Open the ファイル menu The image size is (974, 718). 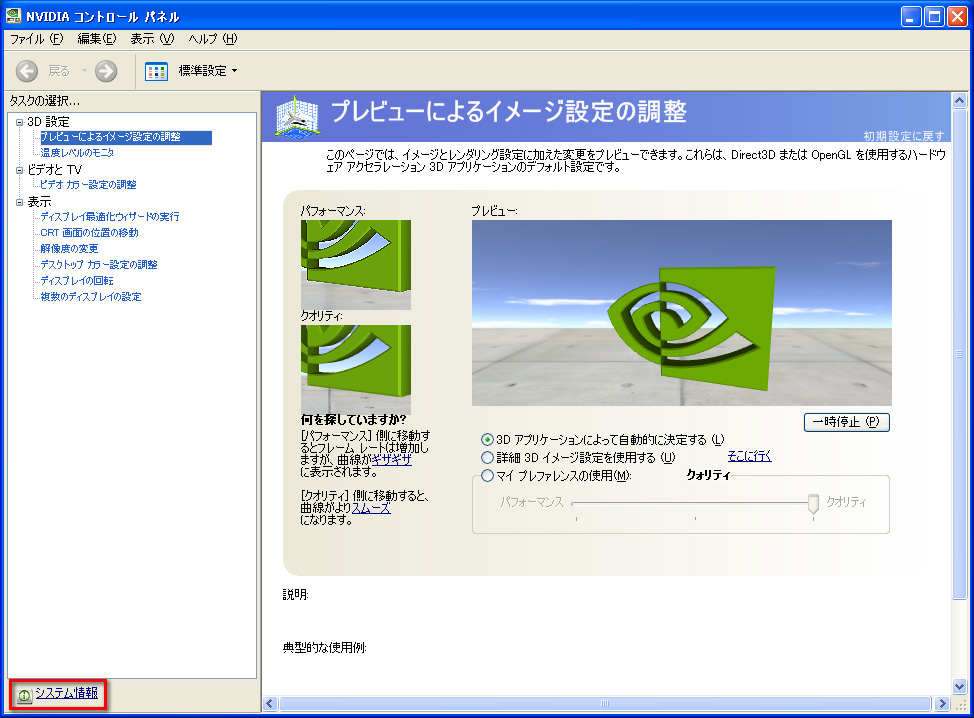[37, 39]
